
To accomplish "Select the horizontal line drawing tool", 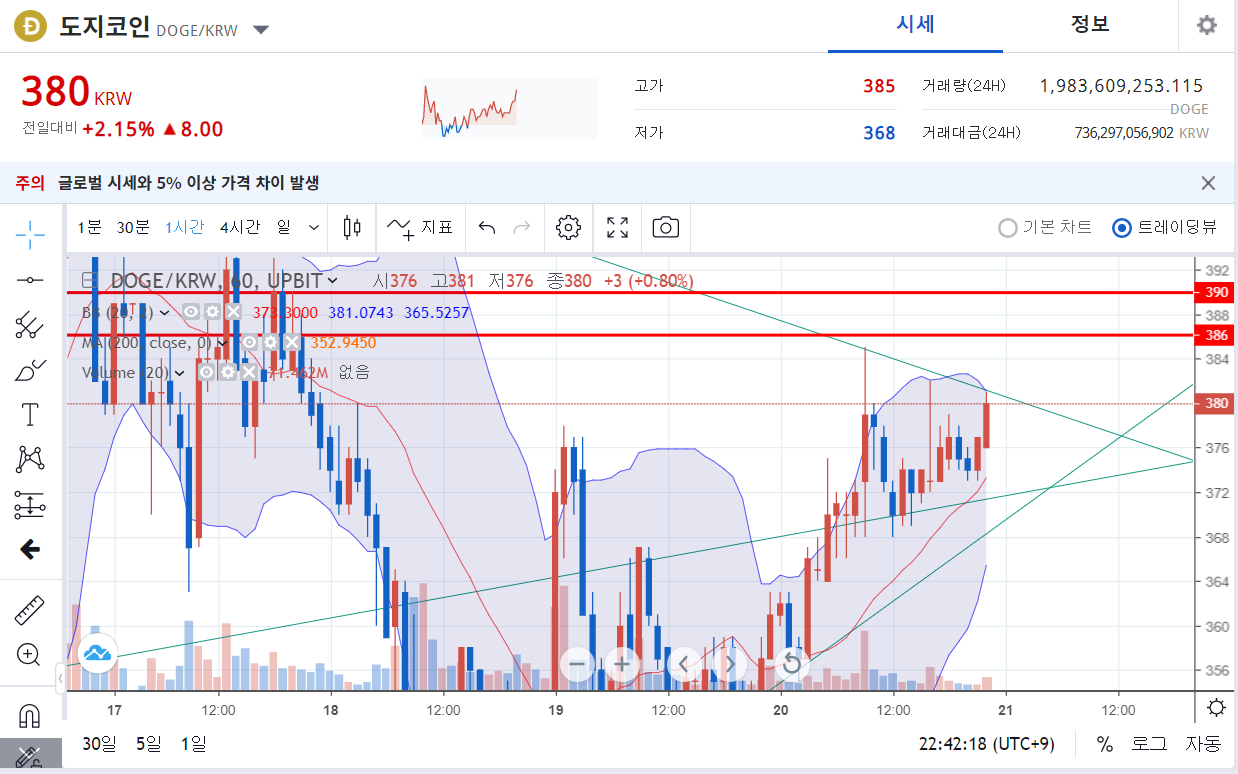I will click(30, 280).
